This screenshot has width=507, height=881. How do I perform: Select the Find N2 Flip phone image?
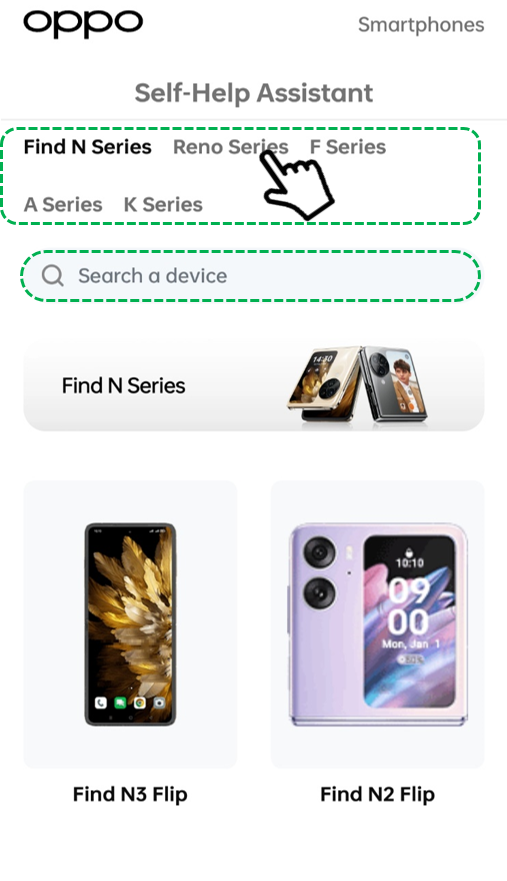(378, 624)
